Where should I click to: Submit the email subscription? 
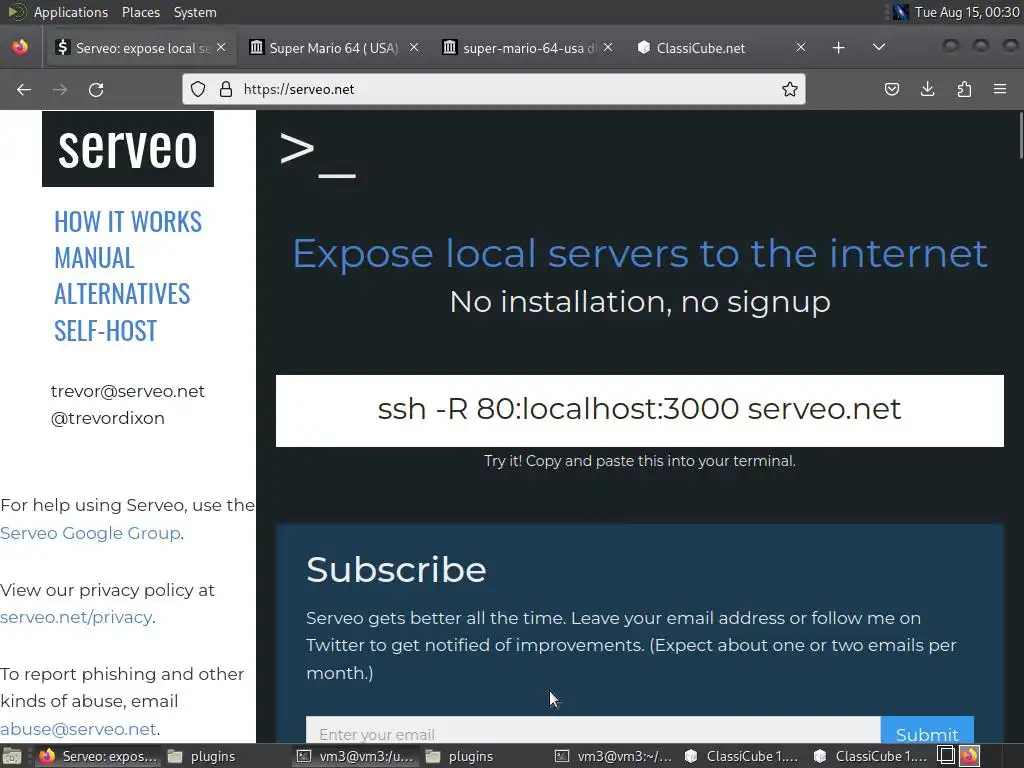click(x=927, y=731)
